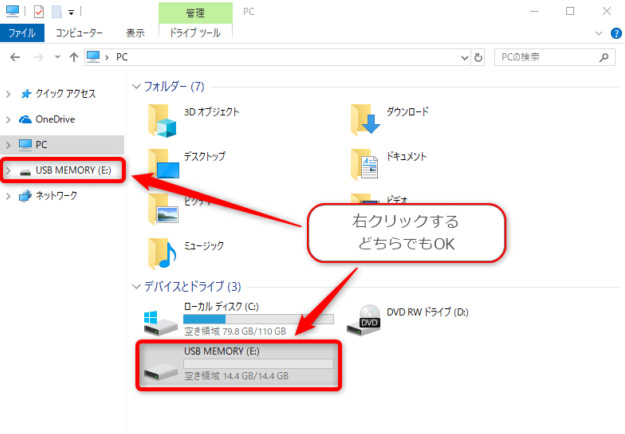
Task: Click the PC breadcrumb in address bar
Action: click(x=122, y=57)
